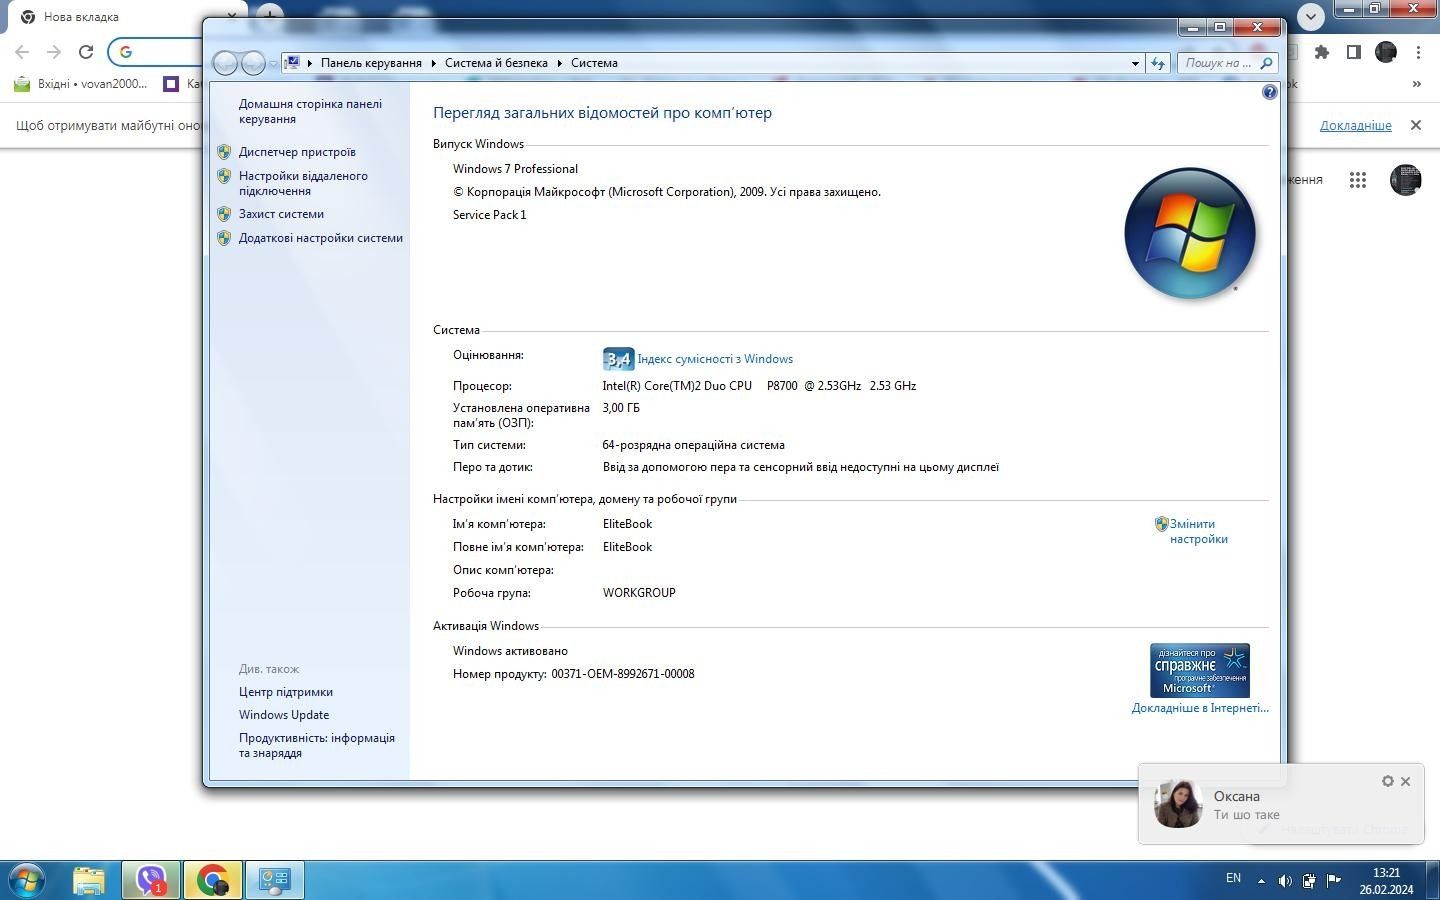This screenshot has width=1440, height=900.
Task: Click the Back navigation button in Control Panel
Action: pyautogui.click(x=226, y=63)
